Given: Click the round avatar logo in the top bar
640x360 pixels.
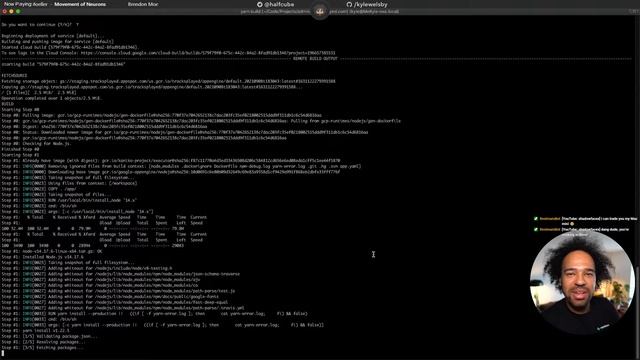Looking at the screenshot, I should [320, 11].
